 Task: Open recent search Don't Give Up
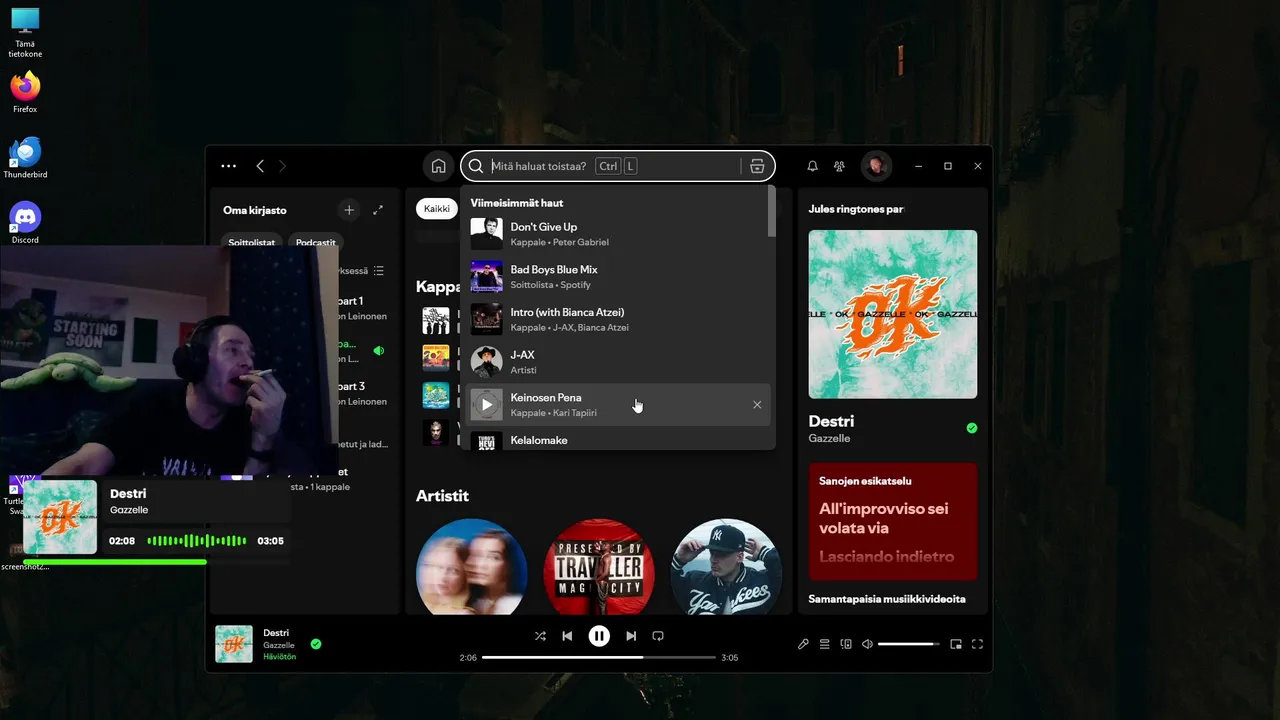coord(618,234)
